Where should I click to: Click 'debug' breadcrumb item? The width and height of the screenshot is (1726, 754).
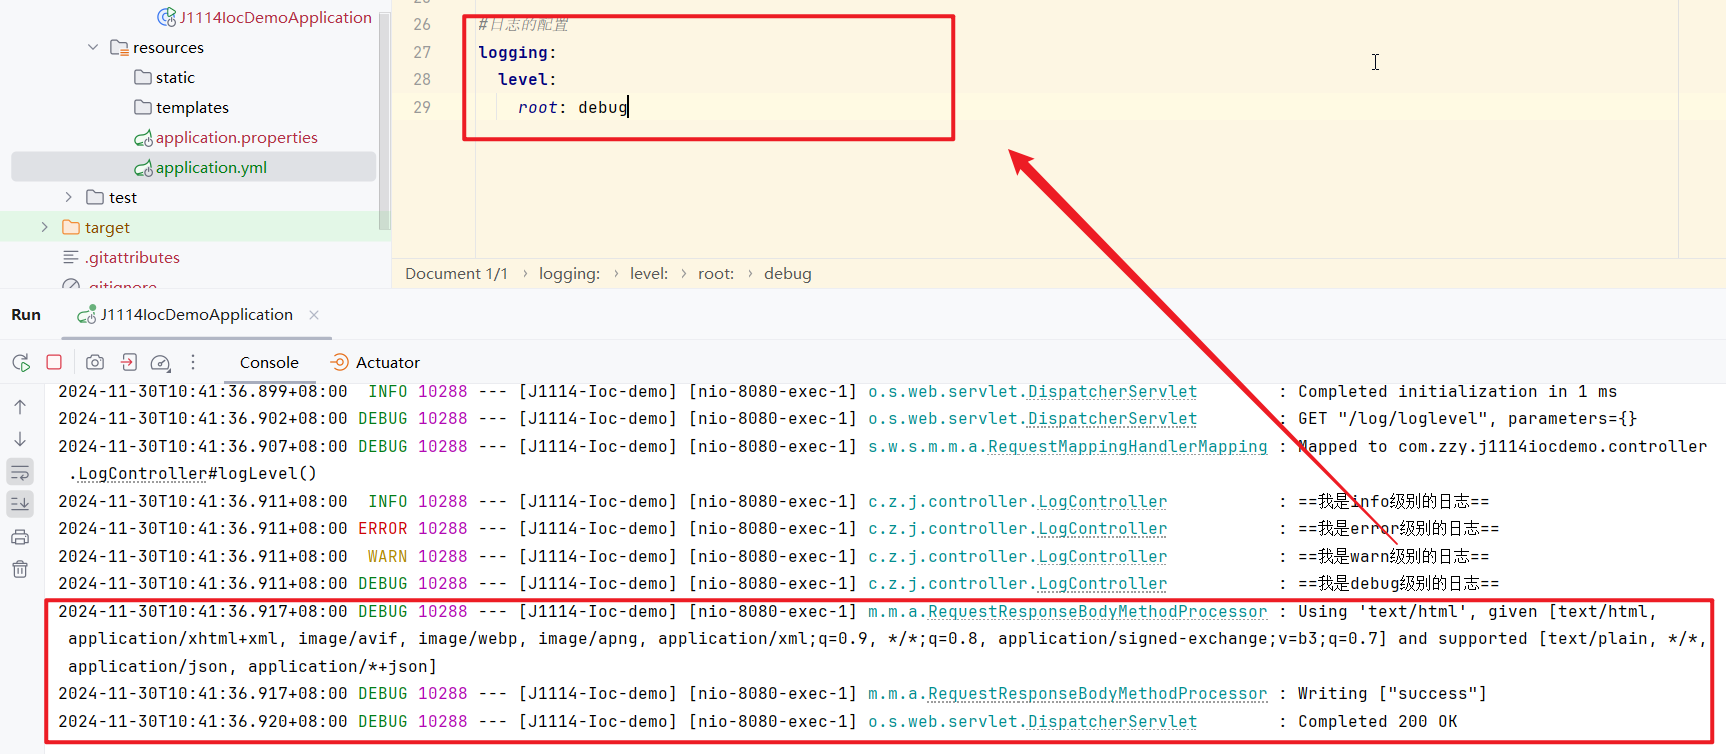coord(788,273)
